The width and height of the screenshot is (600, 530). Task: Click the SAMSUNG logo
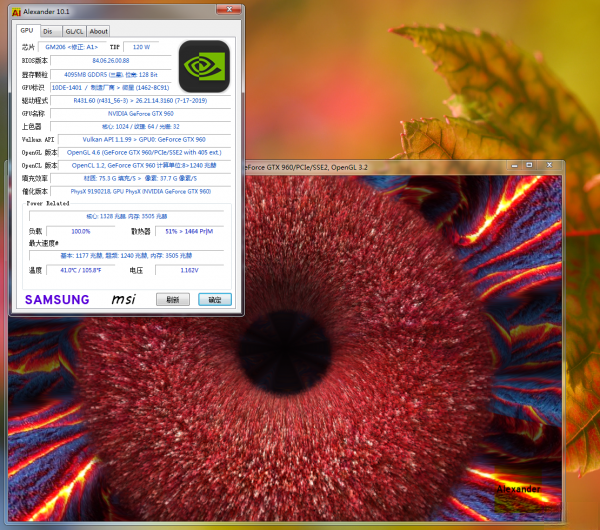coord(57,299)
